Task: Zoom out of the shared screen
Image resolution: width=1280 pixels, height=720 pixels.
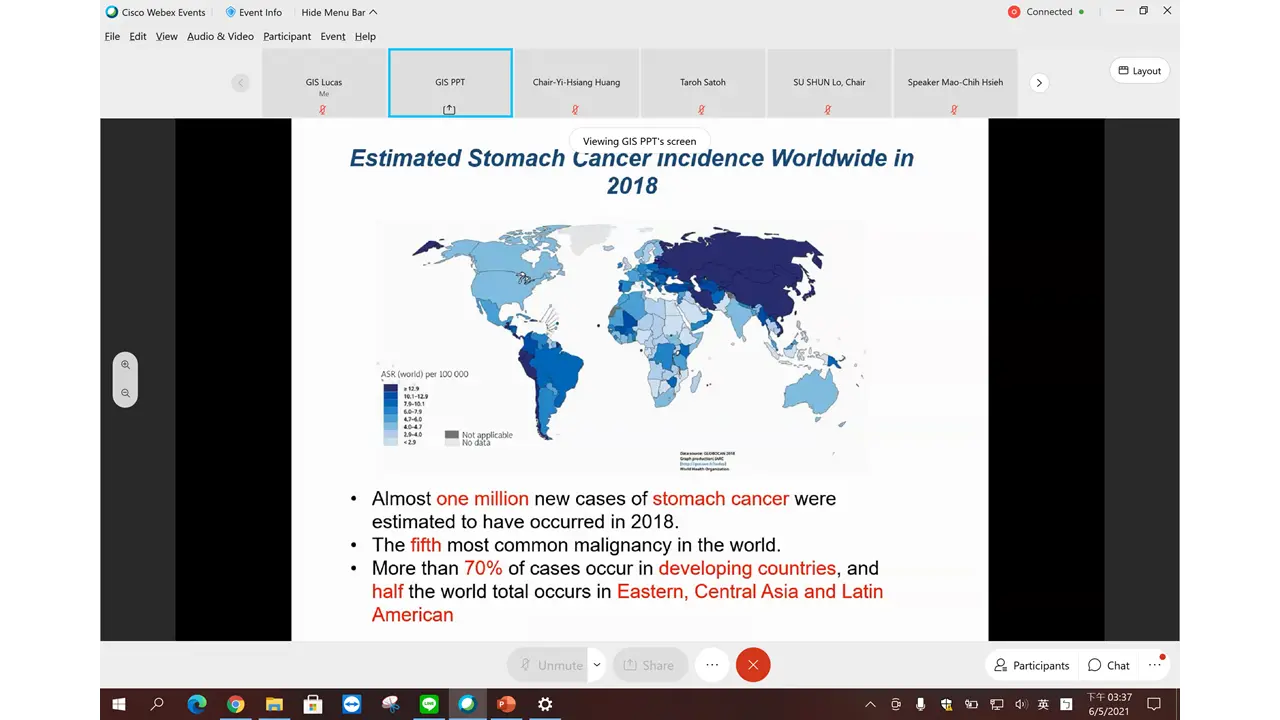Action: click(125, 393)
